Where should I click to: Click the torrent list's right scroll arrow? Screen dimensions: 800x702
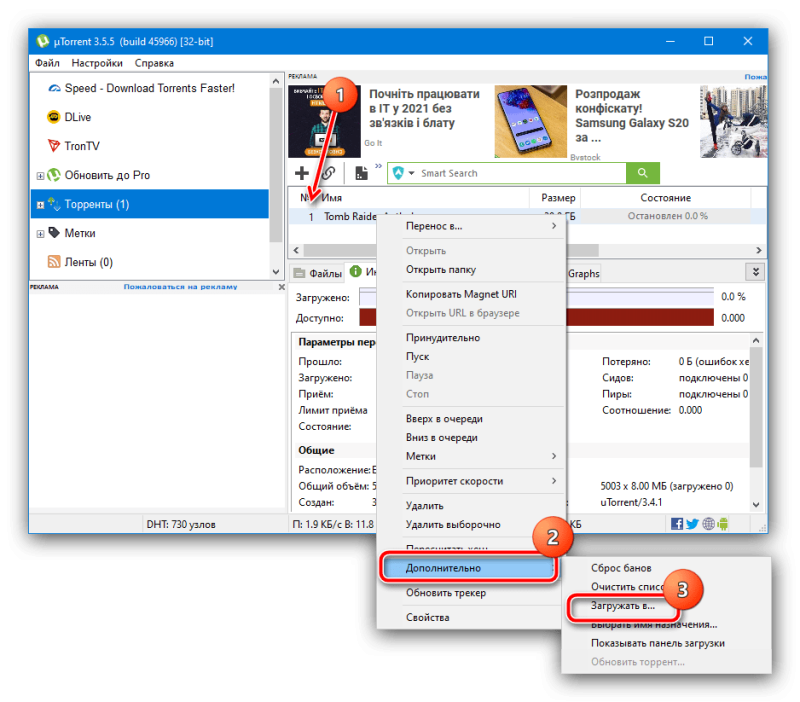point(759,250)
